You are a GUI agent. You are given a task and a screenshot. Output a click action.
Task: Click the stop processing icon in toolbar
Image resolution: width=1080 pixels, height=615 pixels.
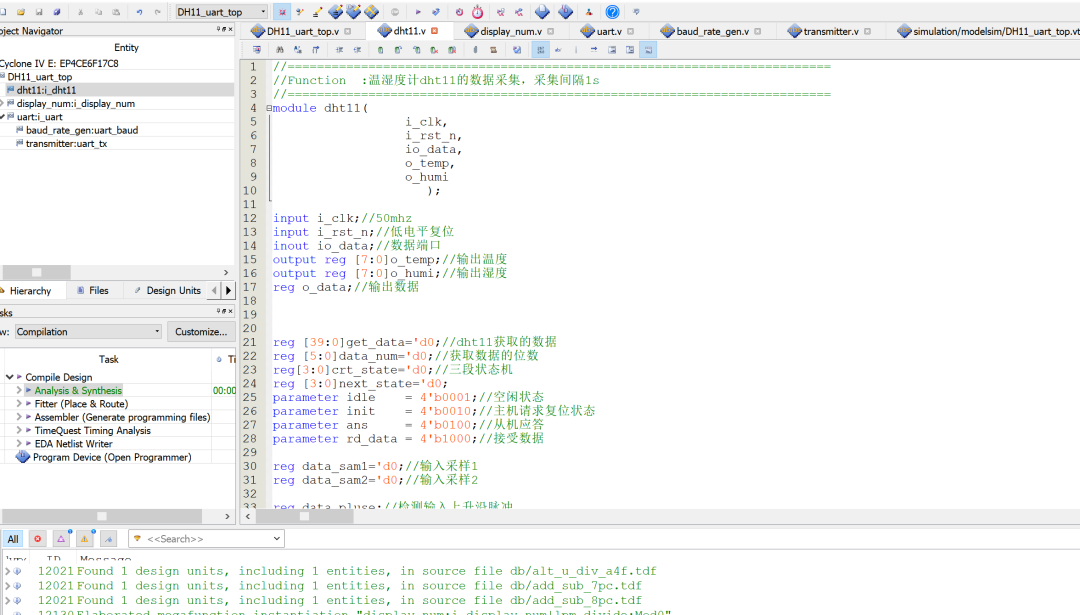pos(395,12)
